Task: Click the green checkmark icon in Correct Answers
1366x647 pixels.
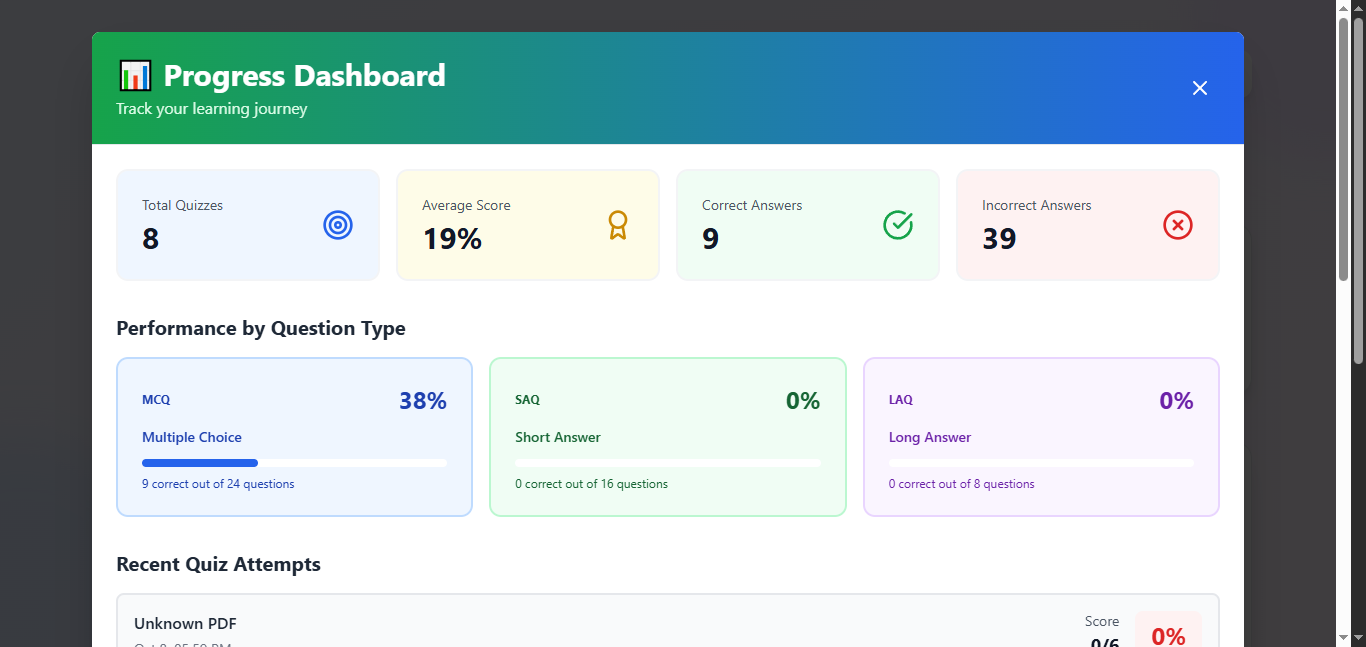Action: 898,225
